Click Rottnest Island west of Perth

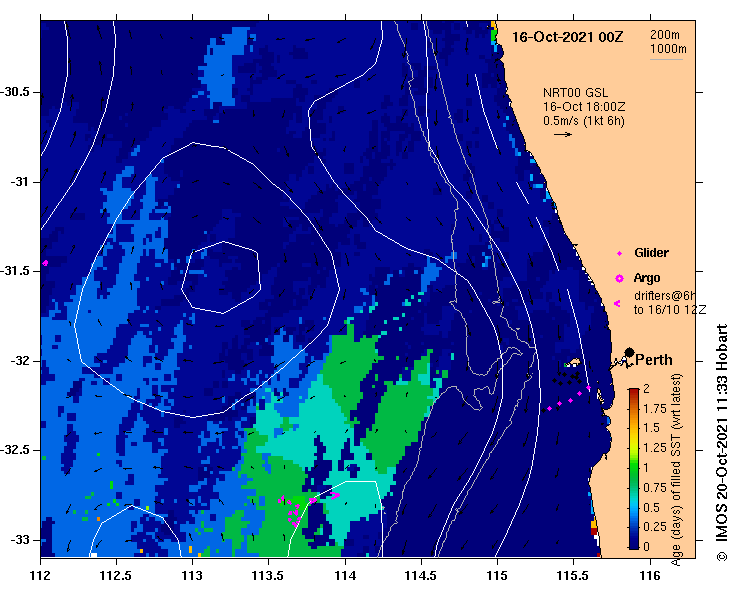pyautogui.click(x=573, y=363)
